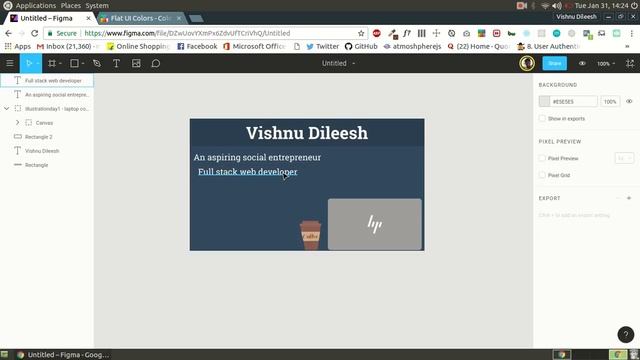Viewport: 640px width, 360px height.
Task: Open the 100% zoom level dropdown
Action: point(606,64)
